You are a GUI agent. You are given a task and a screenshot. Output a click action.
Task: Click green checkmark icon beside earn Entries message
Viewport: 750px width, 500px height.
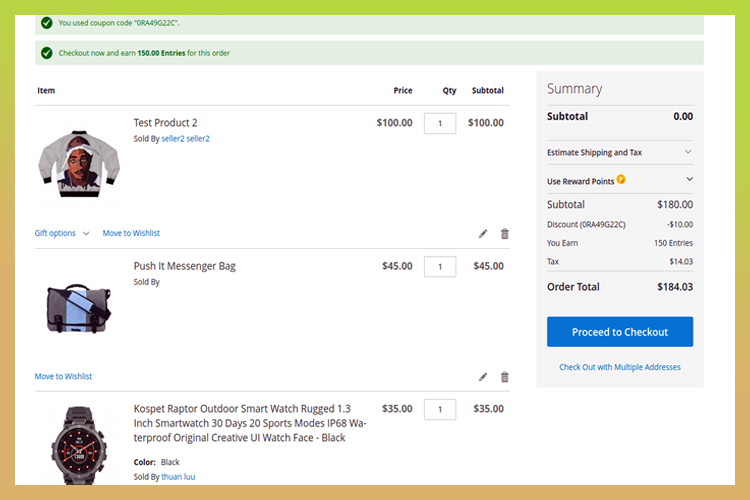click(x=47, y=53)
